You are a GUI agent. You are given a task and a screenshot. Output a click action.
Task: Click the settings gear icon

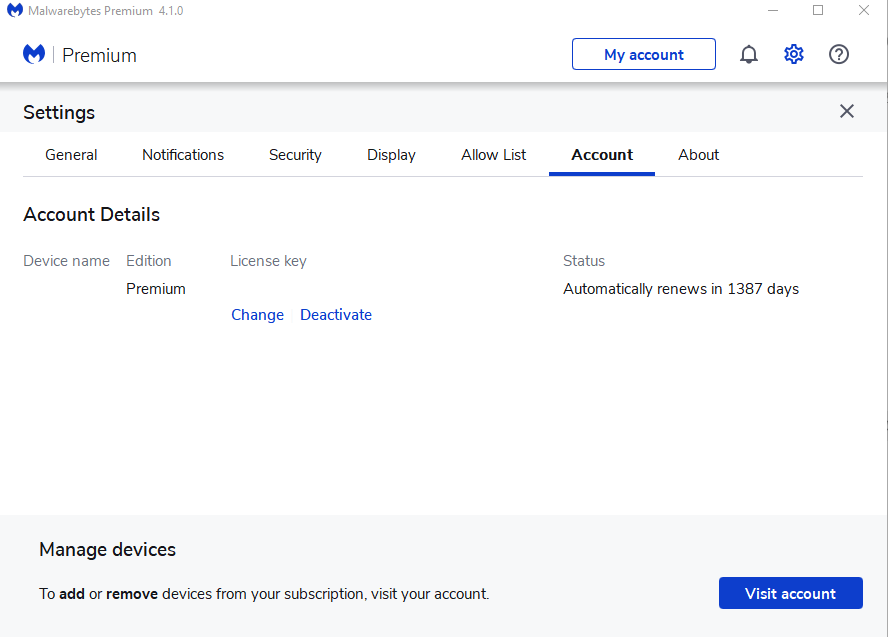click(x=794, y=54)
